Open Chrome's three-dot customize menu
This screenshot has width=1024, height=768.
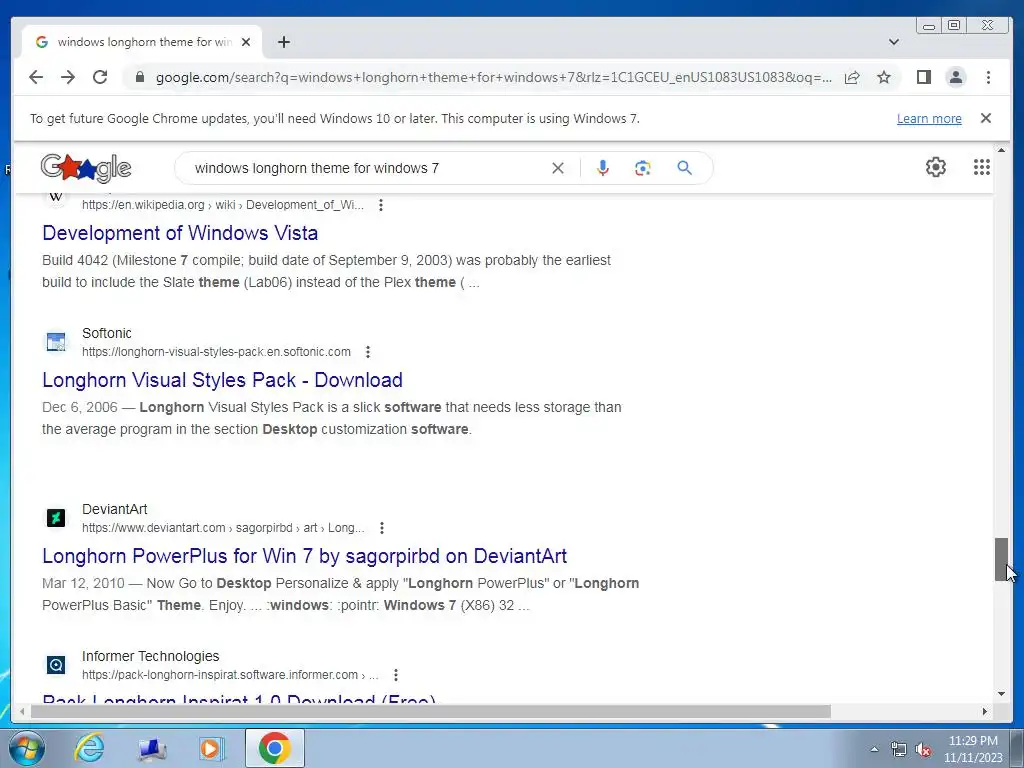coord(988,77)
